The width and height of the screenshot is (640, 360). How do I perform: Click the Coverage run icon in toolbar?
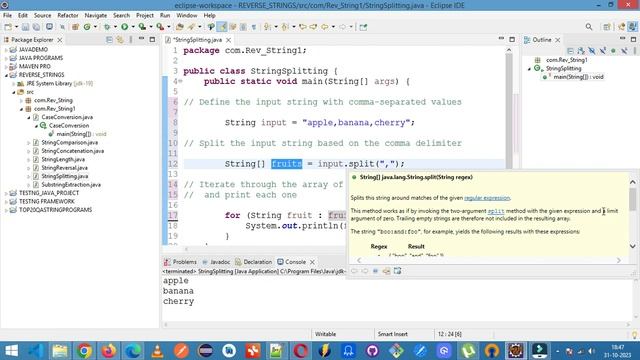[142, 27]
